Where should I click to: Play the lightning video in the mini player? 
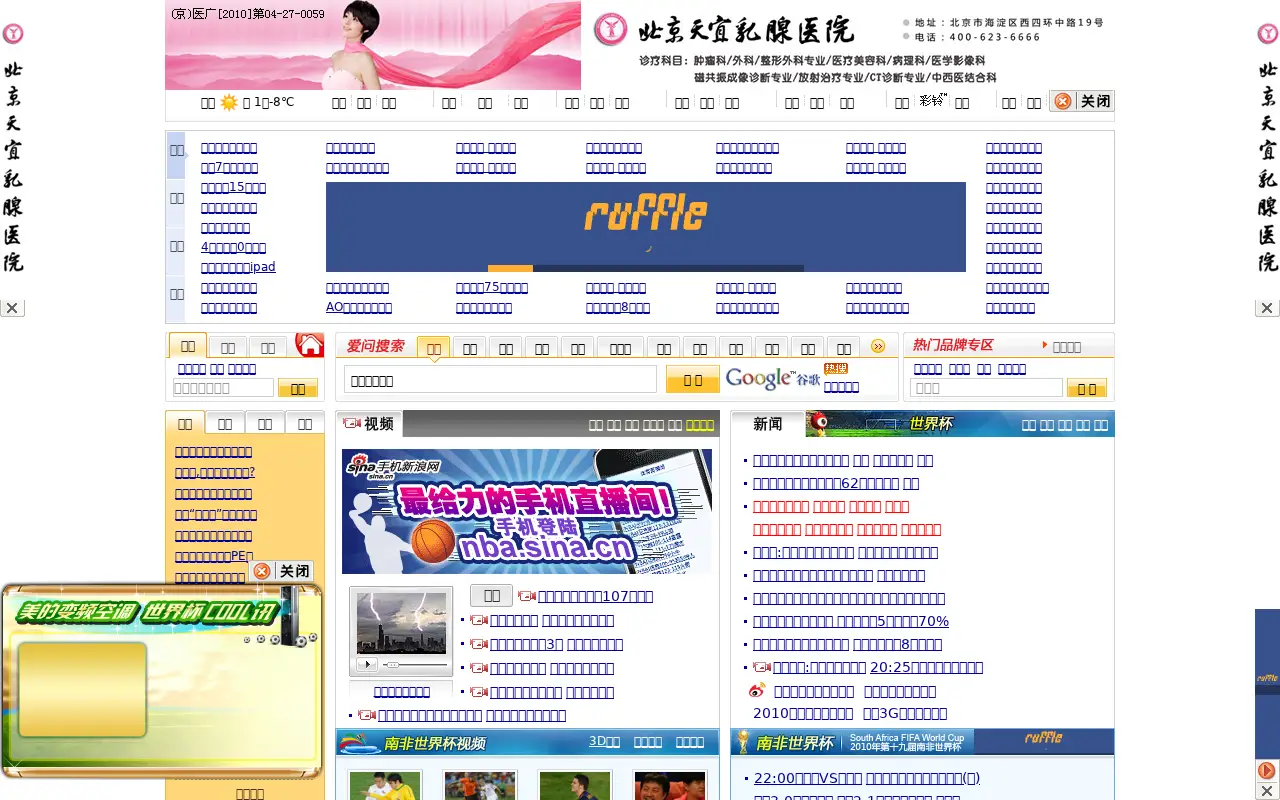(x=366, y=664)
